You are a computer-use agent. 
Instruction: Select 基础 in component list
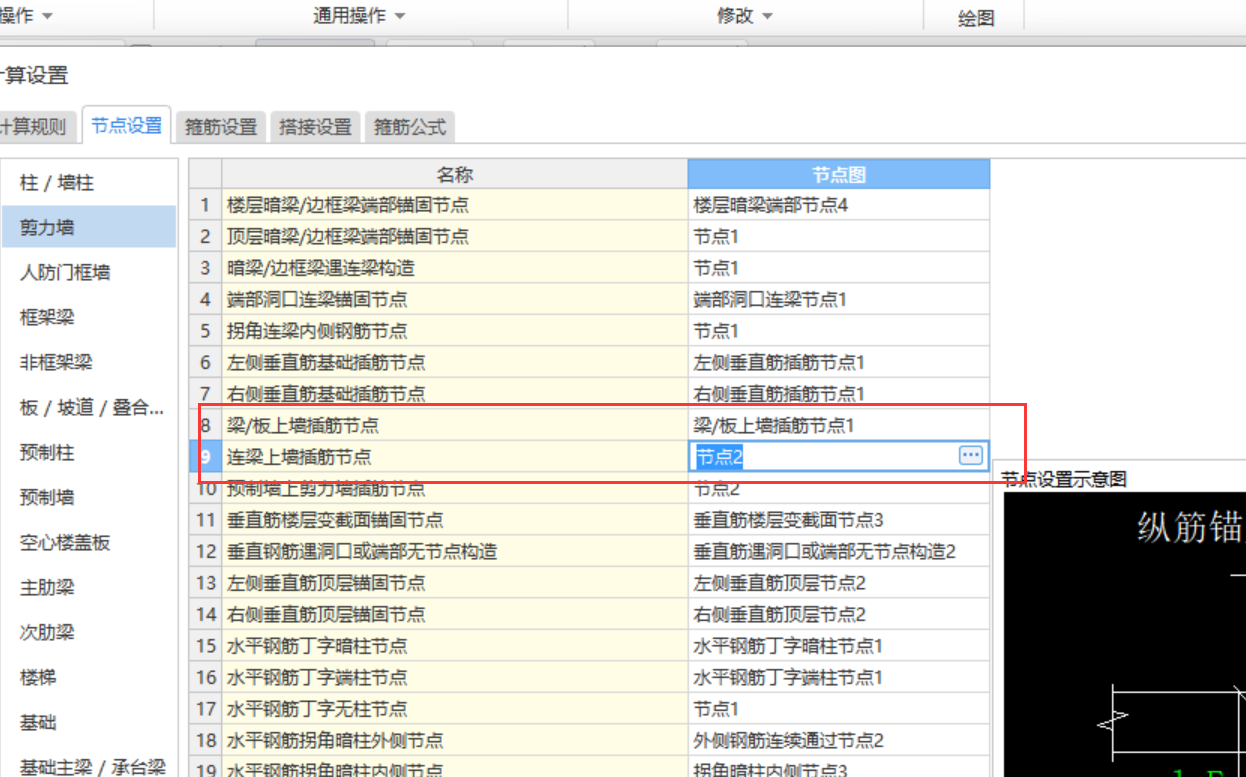tap(88, 722)
